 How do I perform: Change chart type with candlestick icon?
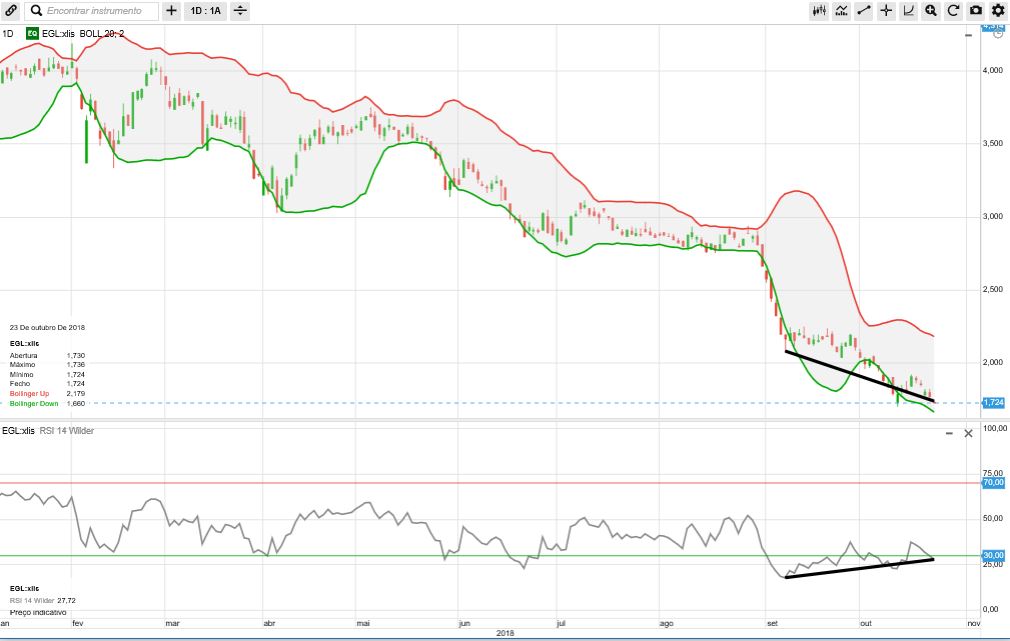tap(819, 11)
